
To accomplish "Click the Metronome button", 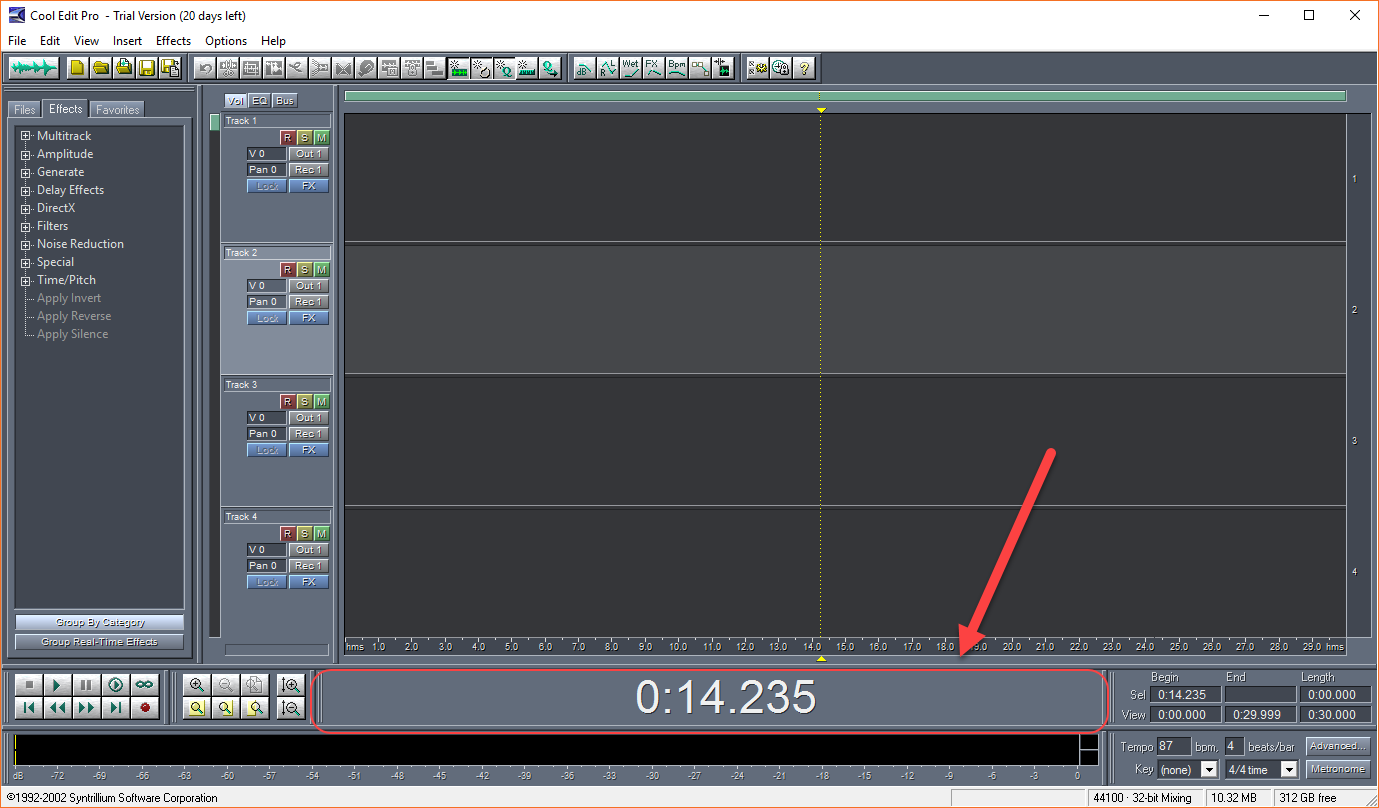I will pyautogui.click(x=1337, y=769).
